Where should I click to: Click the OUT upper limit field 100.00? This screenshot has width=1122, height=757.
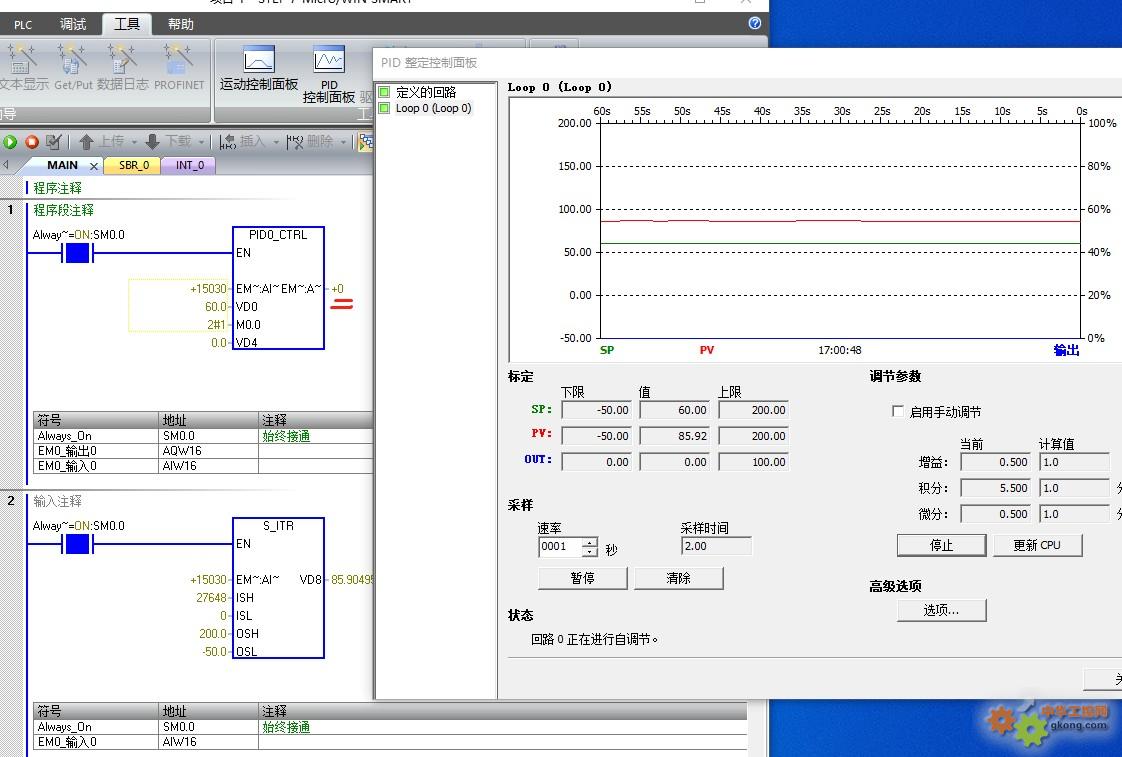coord(753,462)
